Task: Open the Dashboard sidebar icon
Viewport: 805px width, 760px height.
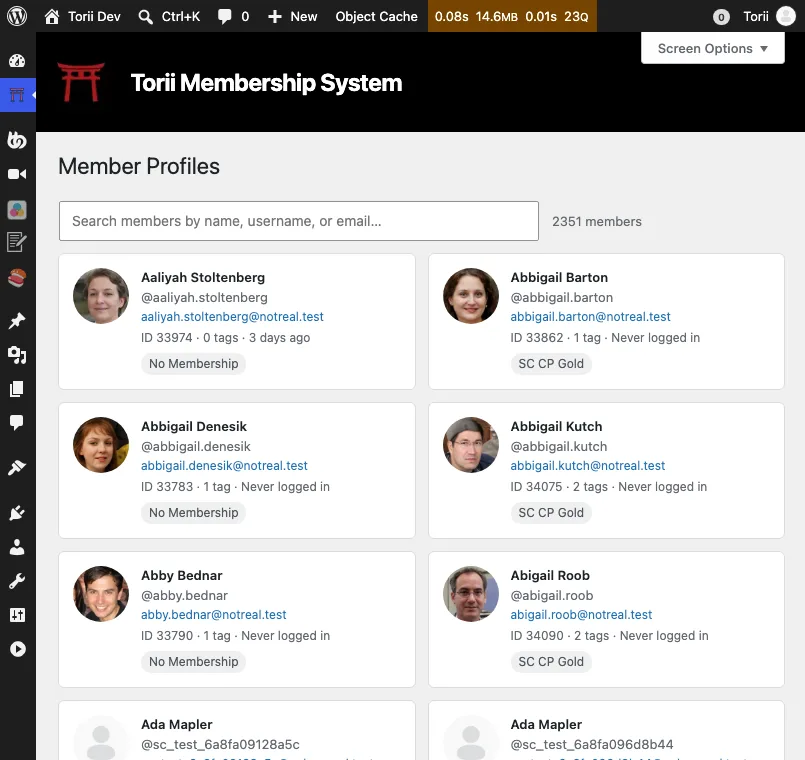Action: point(17,61)
